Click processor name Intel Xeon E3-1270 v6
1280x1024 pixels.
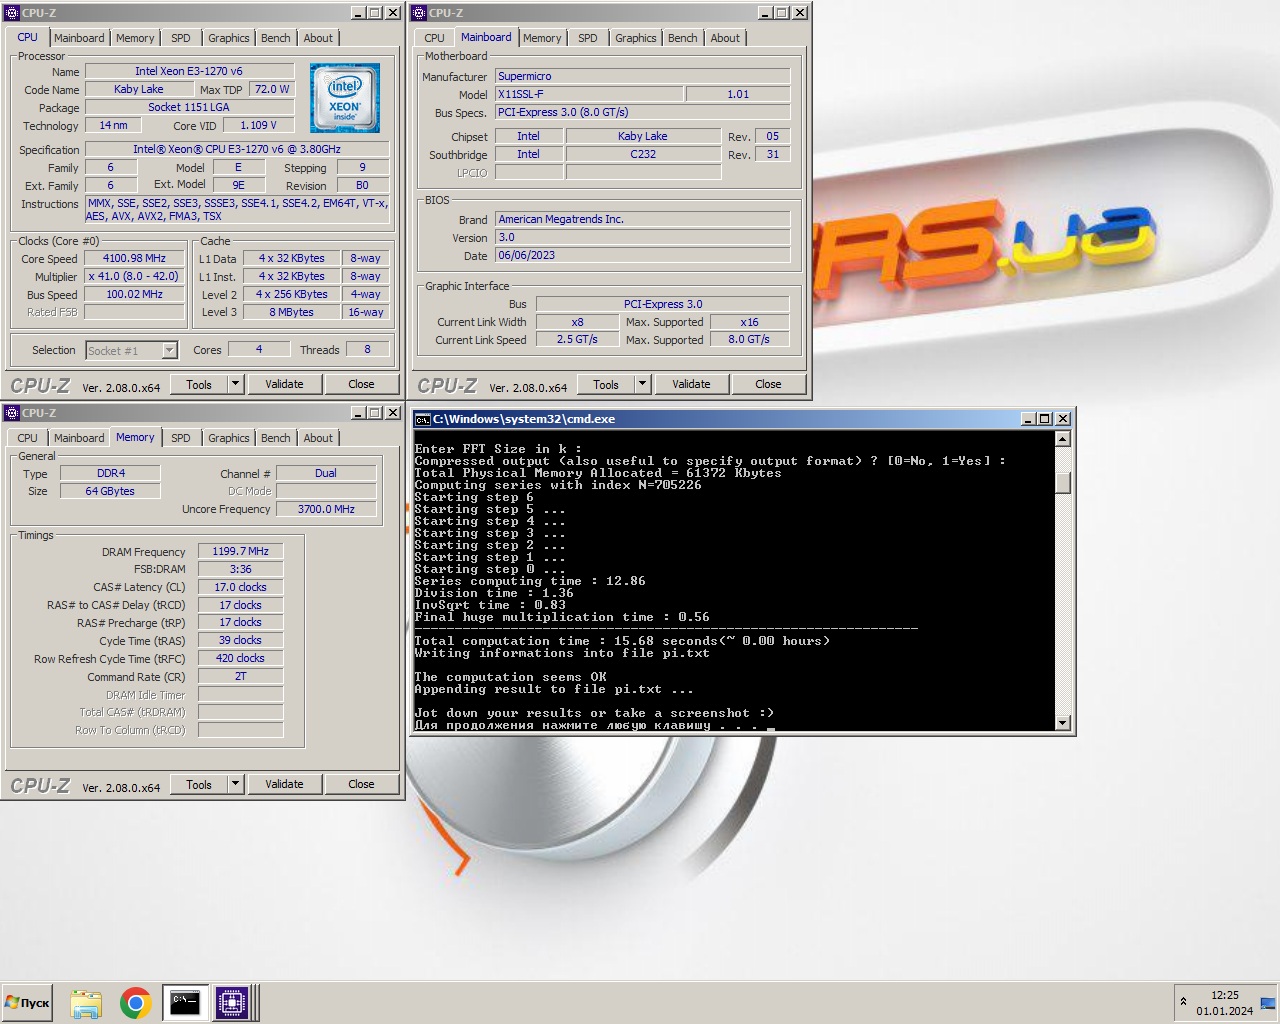point(189,71)
